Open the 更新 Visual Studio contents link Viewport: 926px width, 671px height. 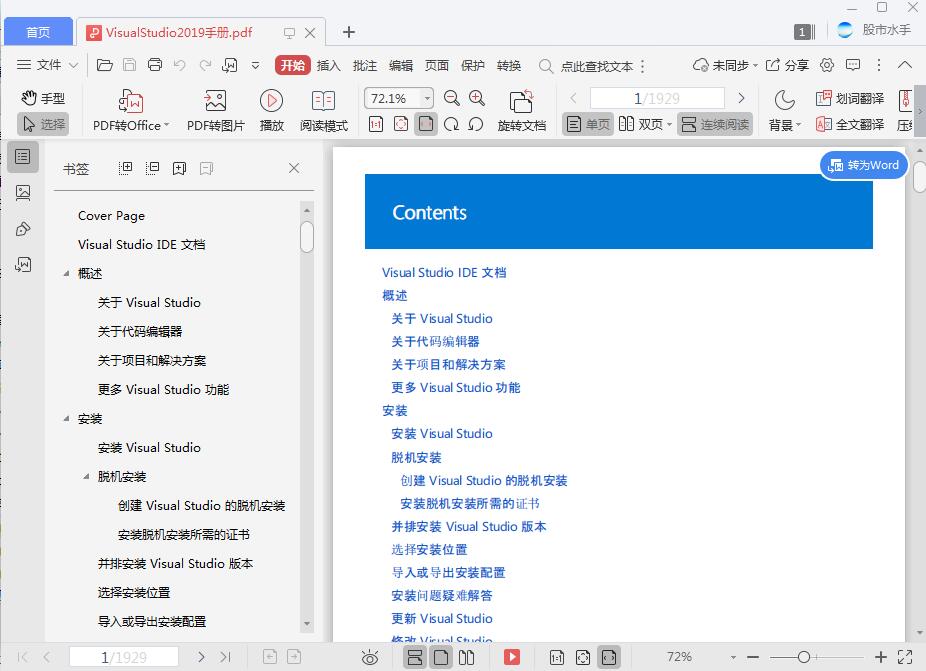[x=442, y=618]
